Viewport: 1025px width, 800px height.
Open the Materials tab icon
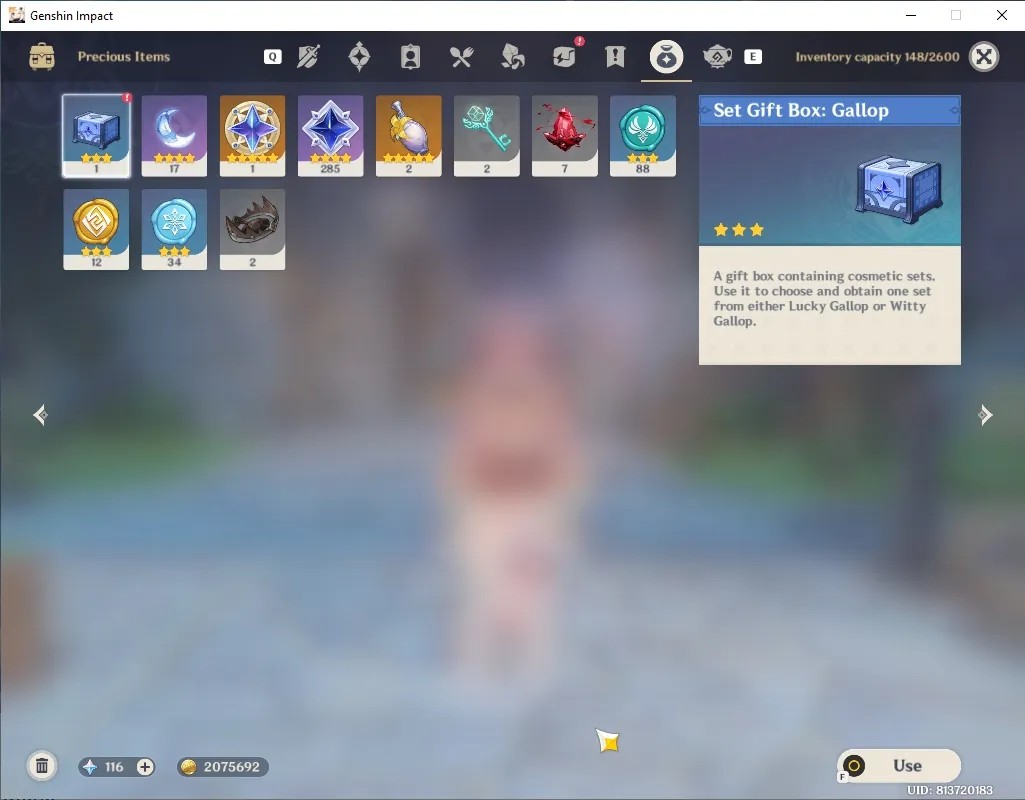[x=512, y=57]
